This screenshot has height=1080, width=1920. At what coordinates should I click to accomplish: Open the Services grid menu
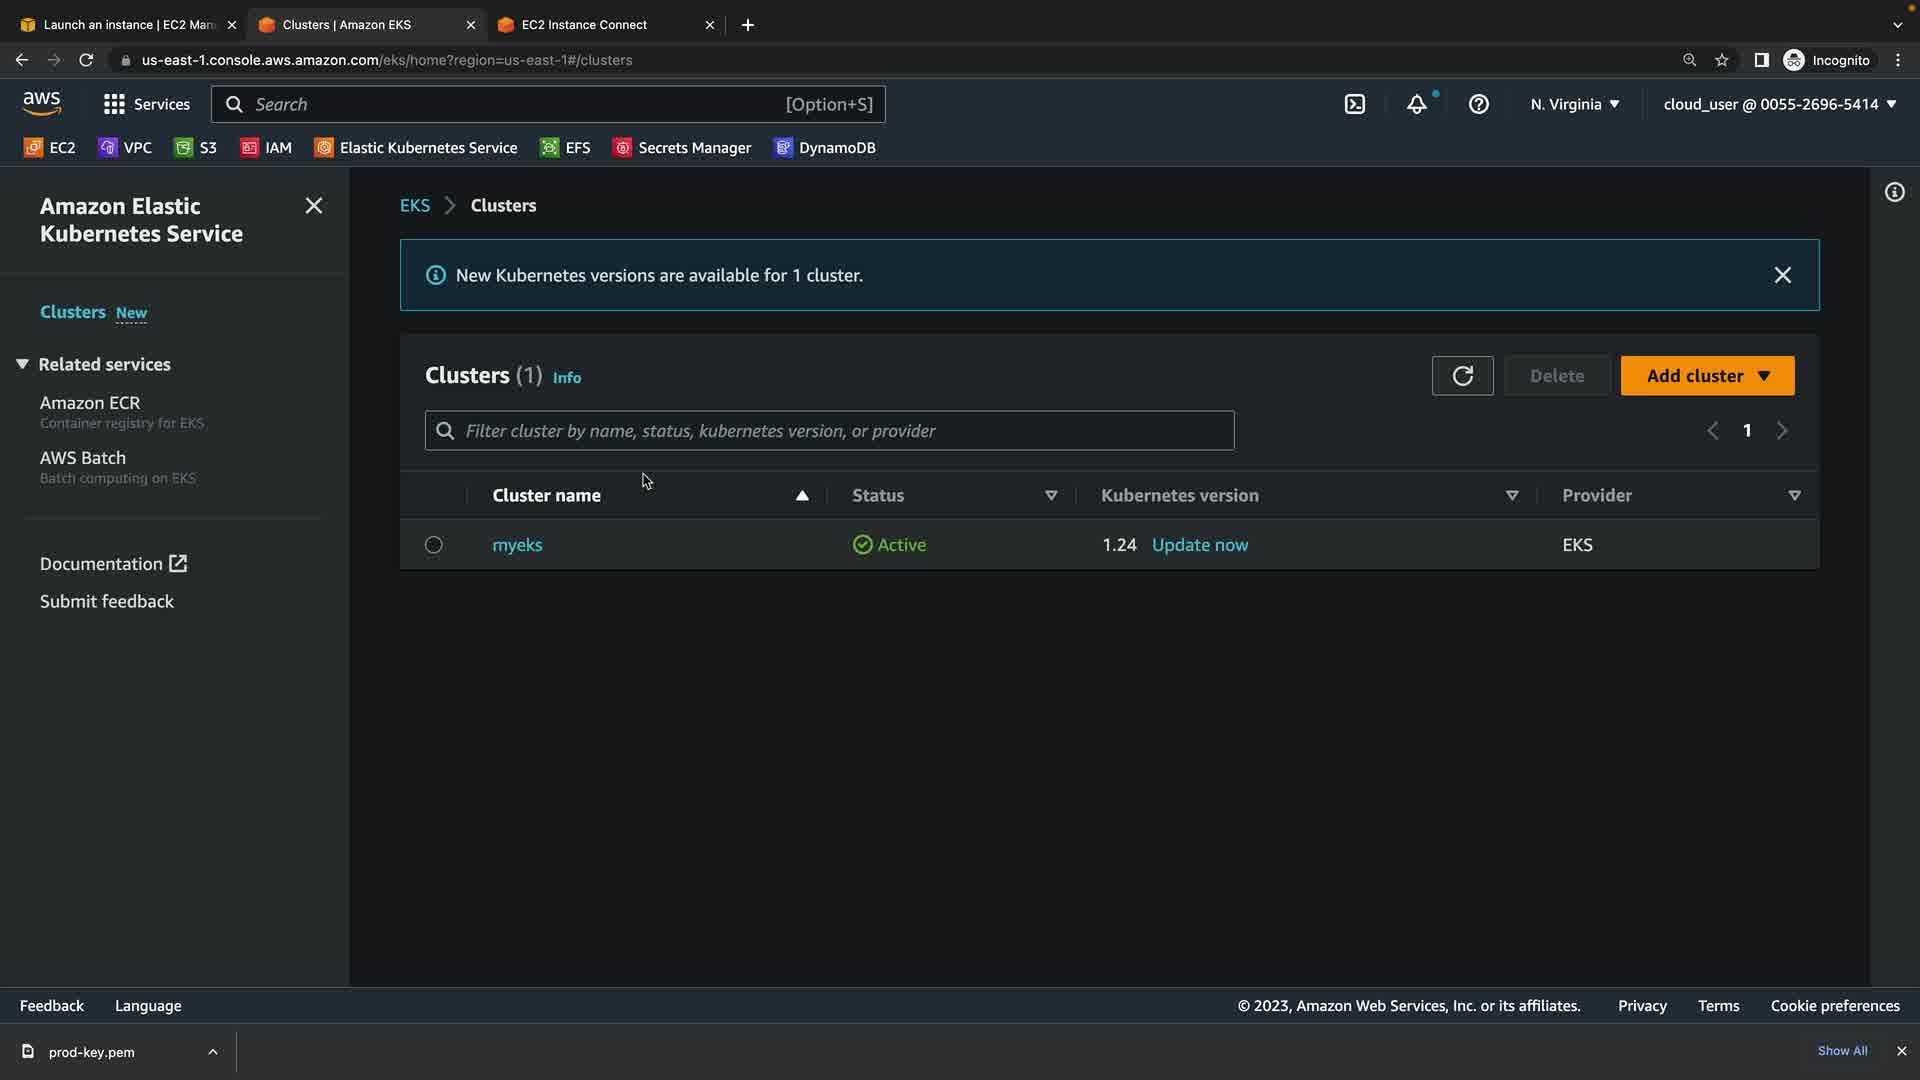[x=146, y=104]
